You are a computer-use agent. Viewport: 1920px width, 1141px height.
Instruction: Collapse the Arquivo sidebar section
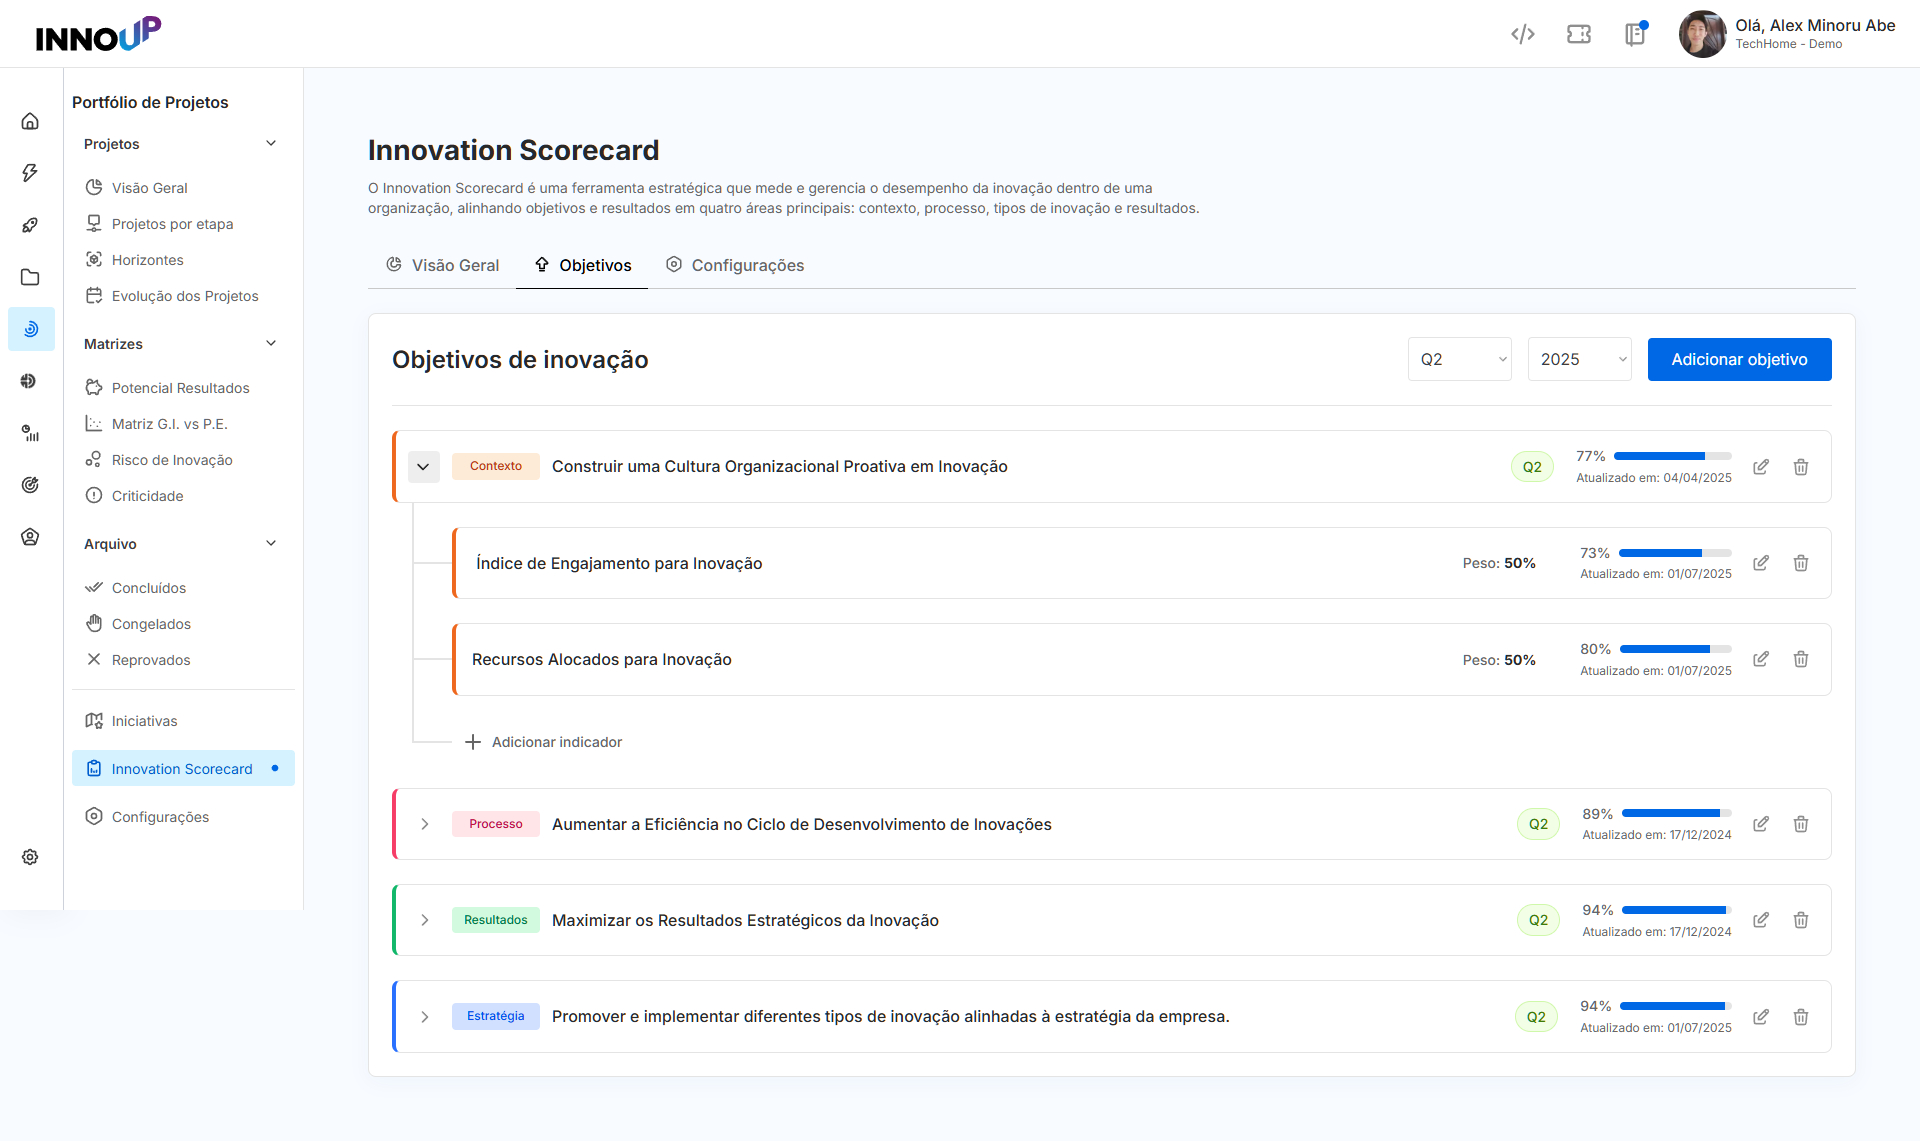(x=271, y=543)
